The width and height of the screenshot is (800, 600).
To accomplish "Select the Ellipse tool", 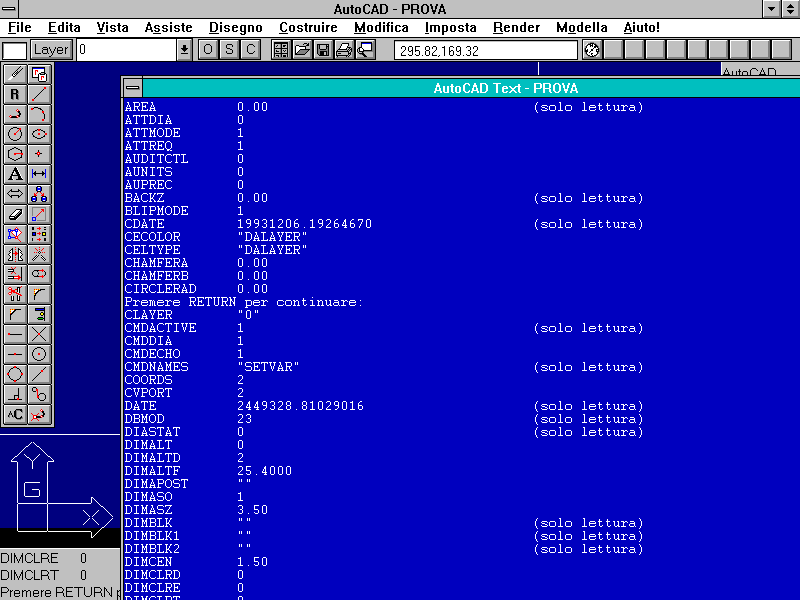I will coord(39,134).
